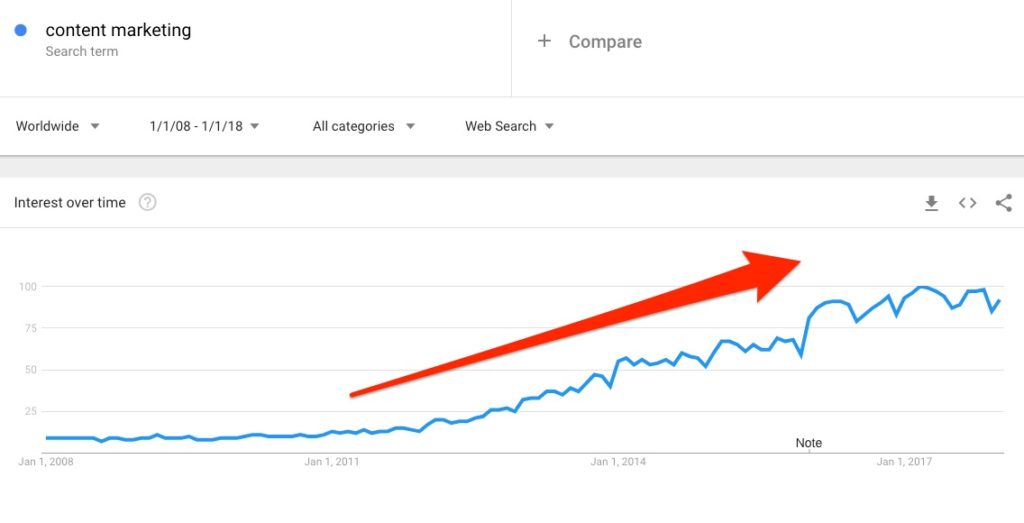Image resolution: width=1024 pixels, height=523 pixels.
Task: Expand the Worldwide region dropdown
Action: (57, 126)
